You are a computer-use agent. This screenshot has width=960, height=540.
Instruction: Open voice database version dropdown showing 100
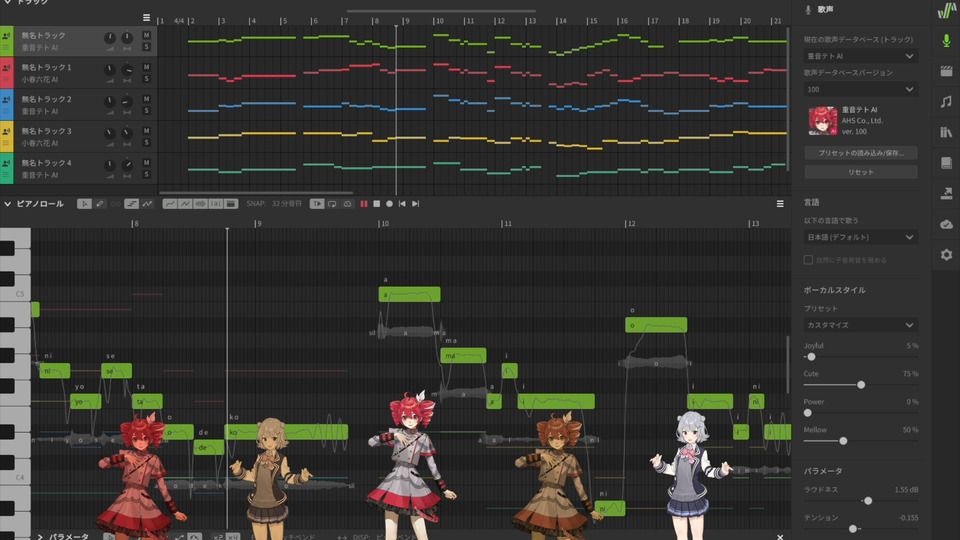pyautogui.click(x=860, y=89)
